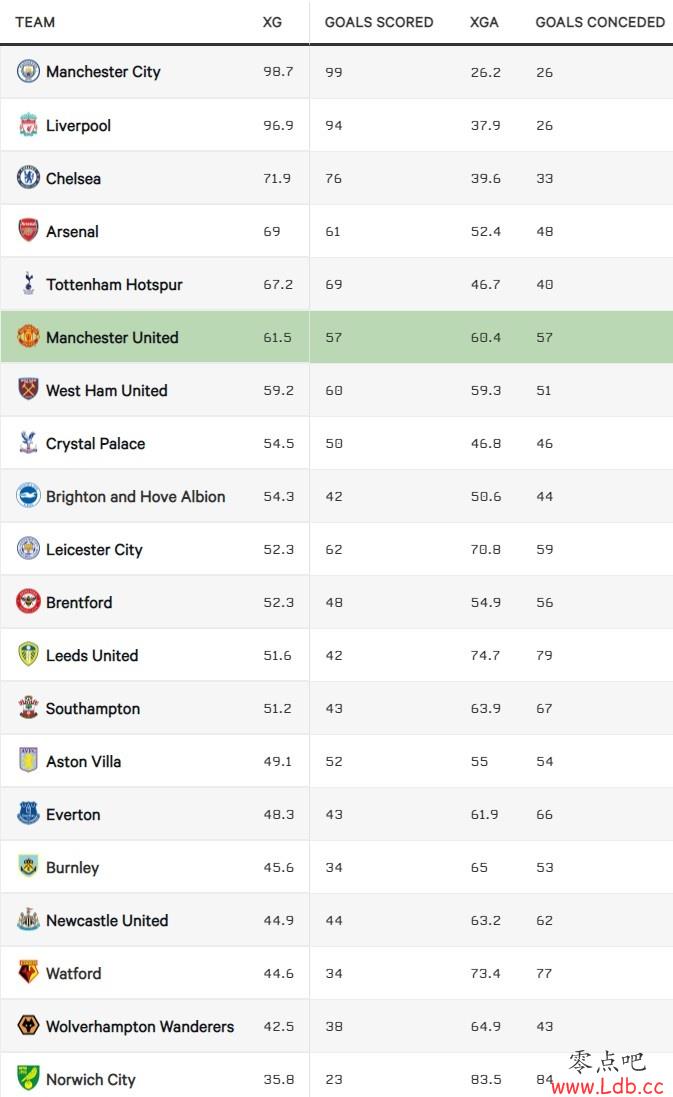The width and height of the screenshot is (673, 1097).
Task: Click the Arsenal club crest
Action: pyautogui.click(x=28, y=230)
